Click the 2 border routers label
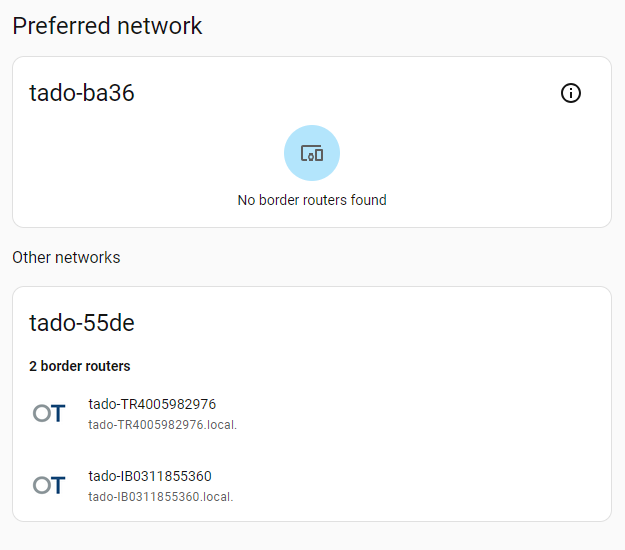The image size is (625, 550). point(80,366)
